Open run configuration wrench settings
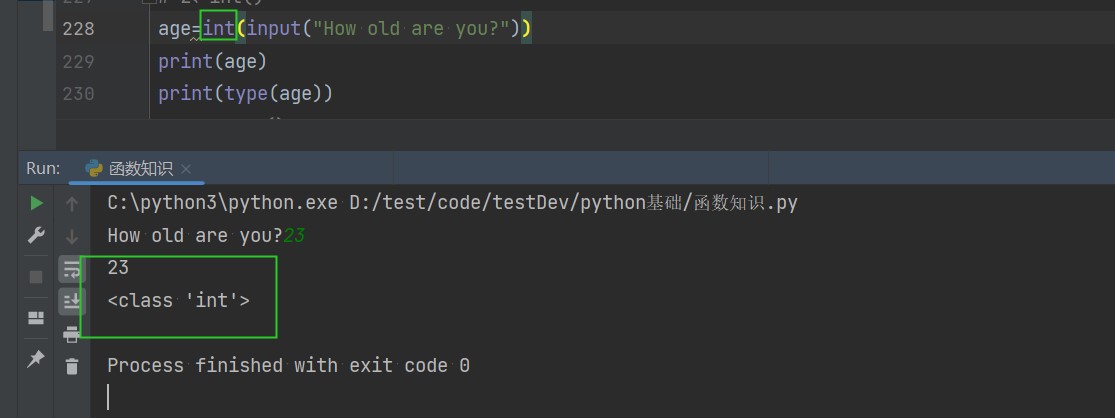Screen dimensions: 1115x418 [x=36, y=235]
